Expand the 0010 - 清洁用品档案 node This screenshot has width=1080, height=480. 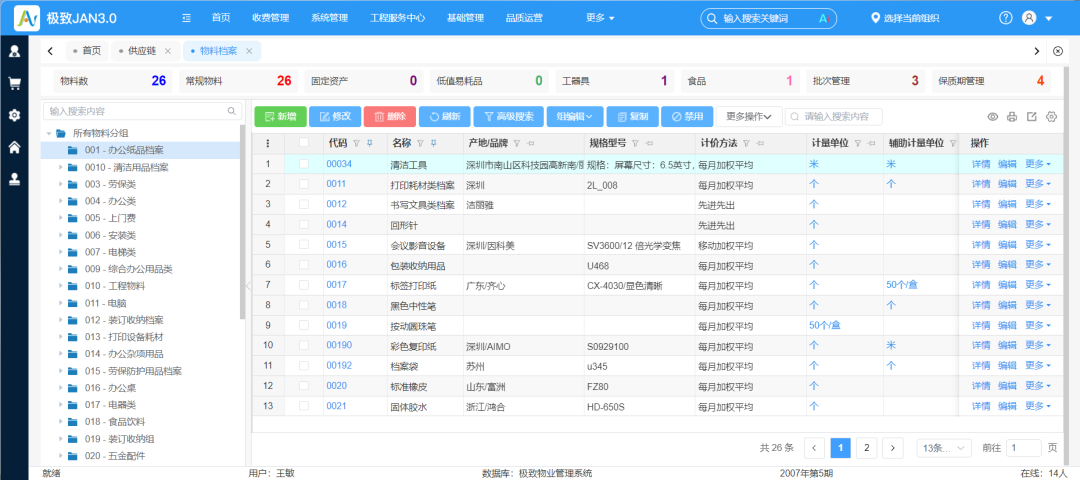pos(61,167)
